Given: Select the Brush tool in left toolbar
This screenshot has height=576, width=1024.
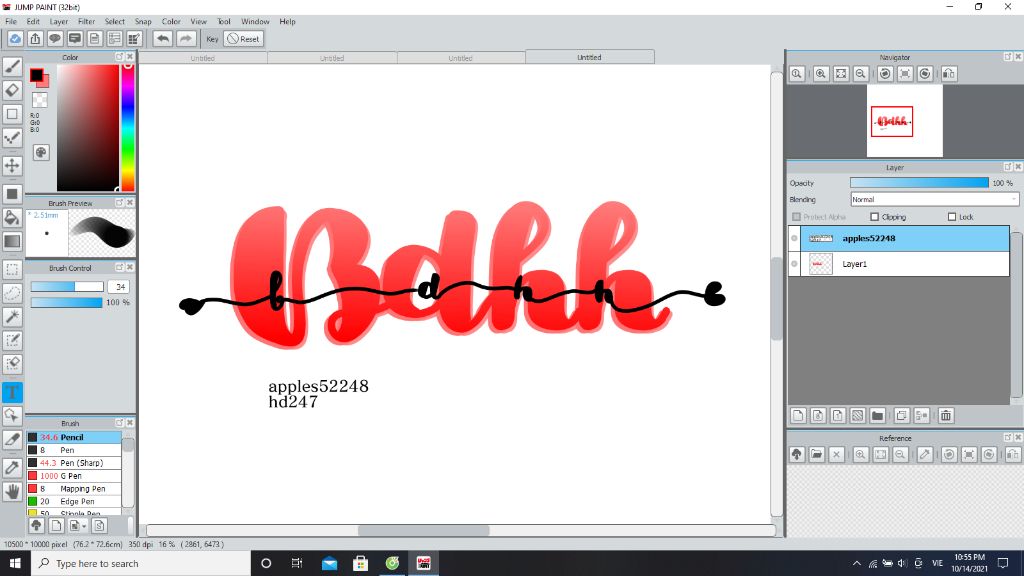Looking at the screenshot, I should click(x=12, y=67).
